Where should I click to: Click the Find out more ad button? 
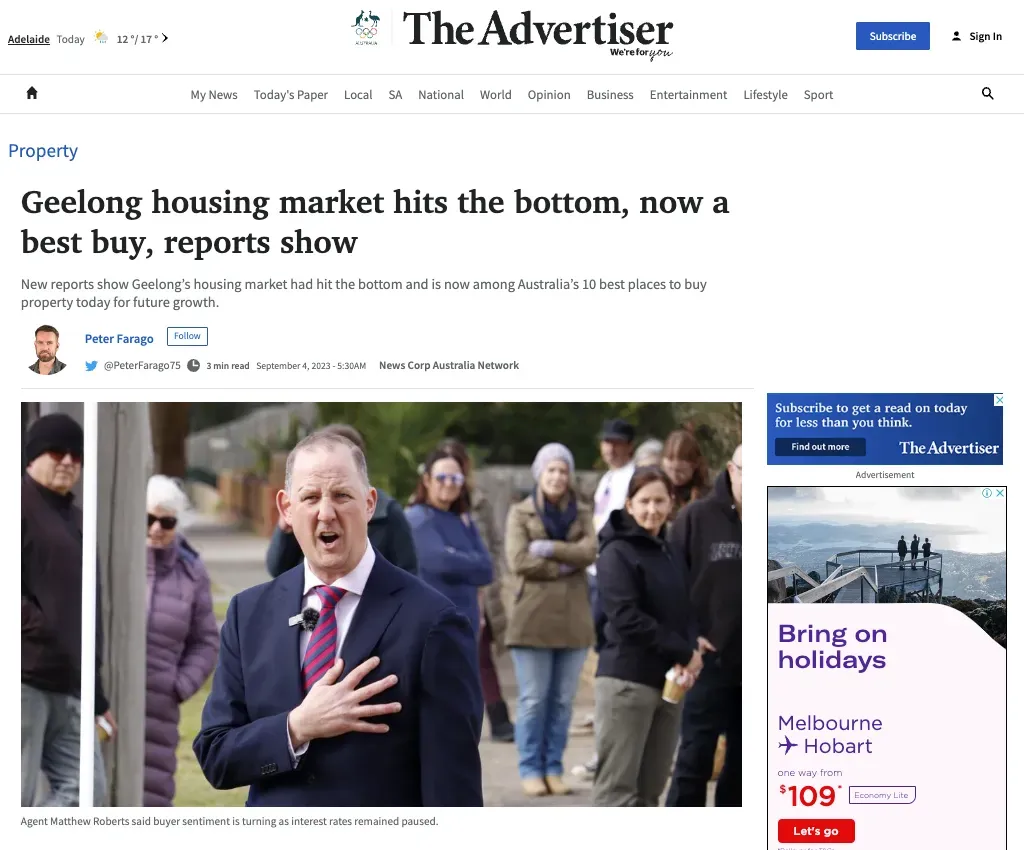click(820, 447)
